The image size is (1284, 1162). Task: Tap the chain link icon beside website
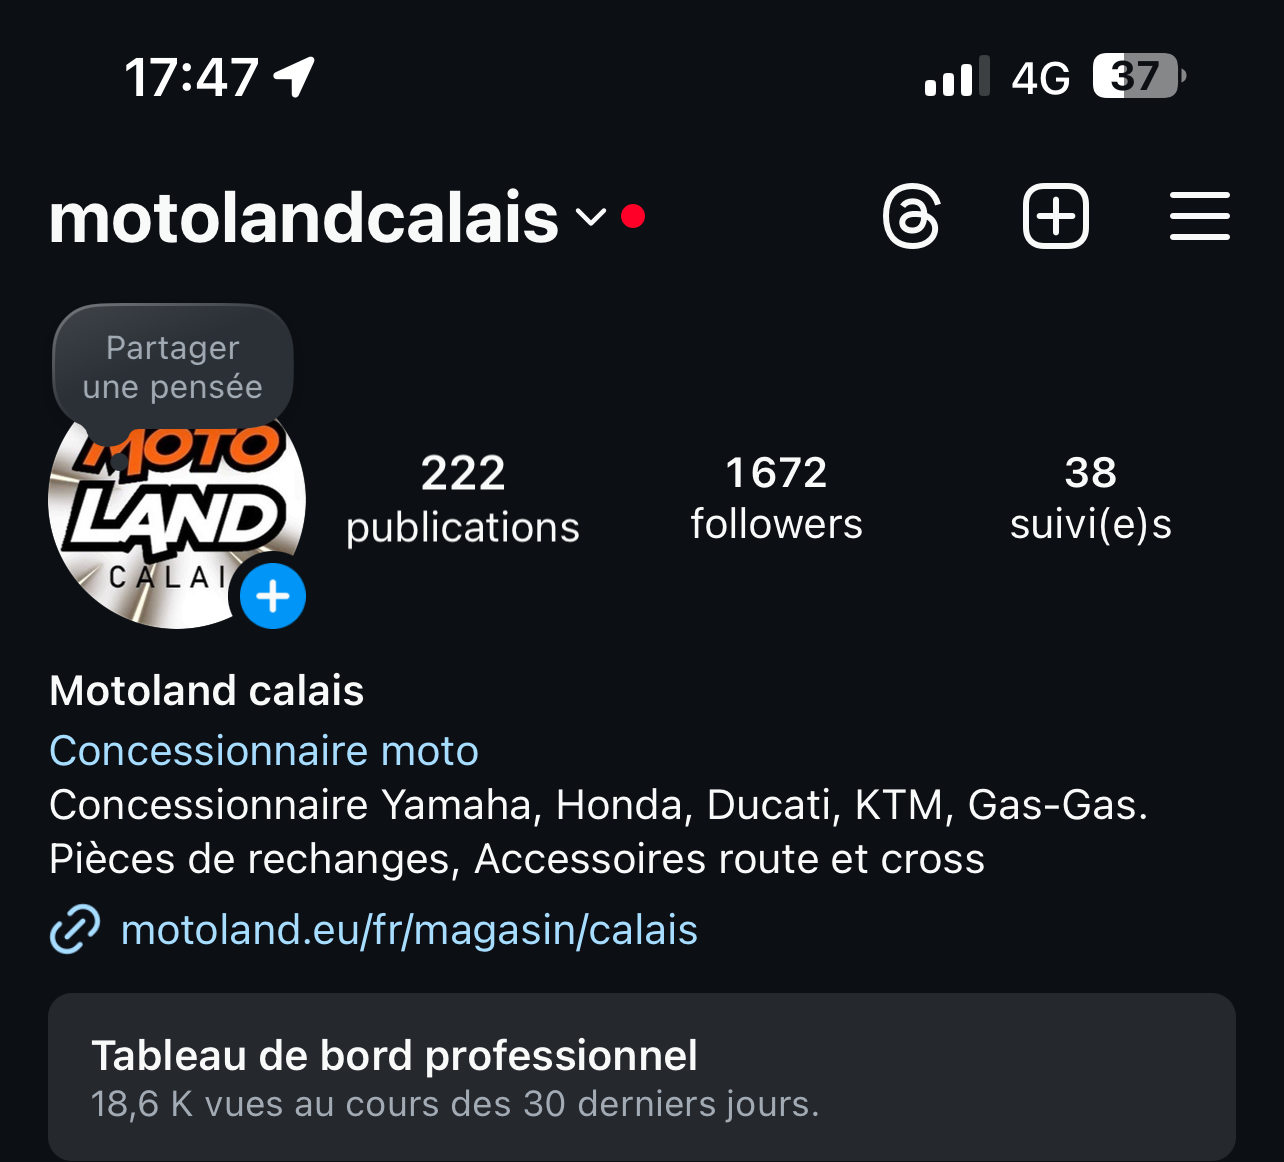click(75, 929)
